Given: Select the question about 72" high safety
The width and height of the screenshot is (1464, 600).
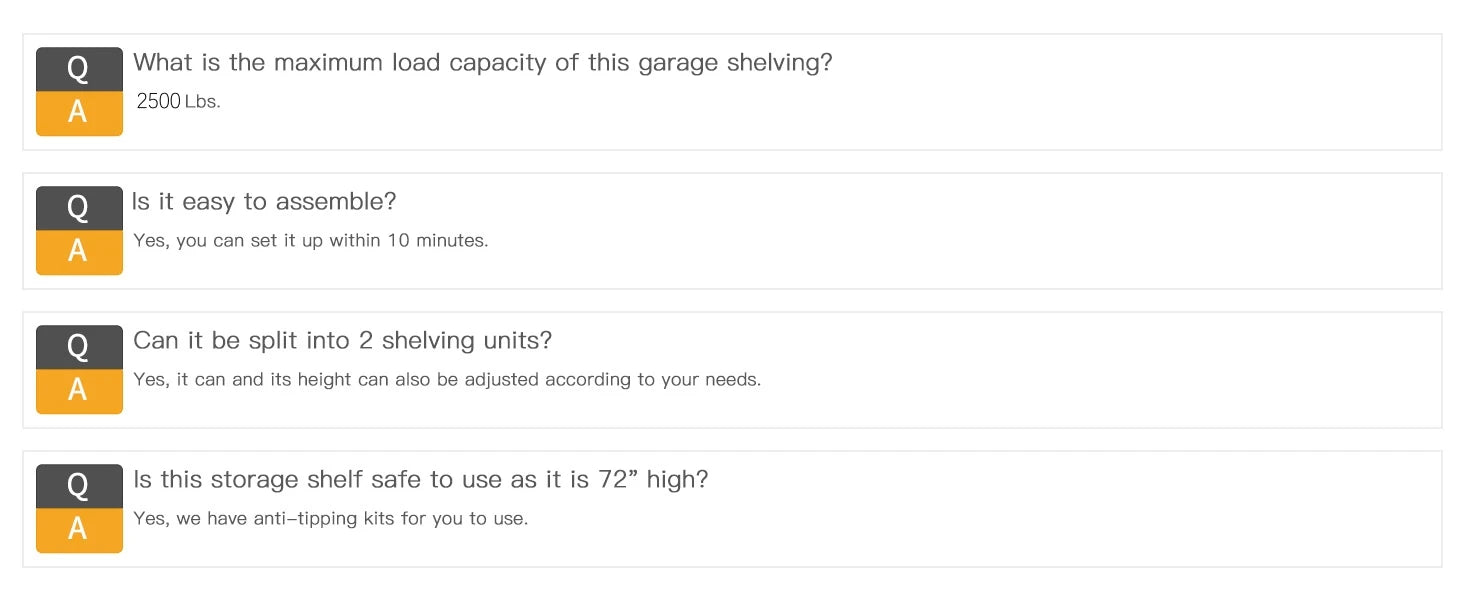Looking at the screenshot, I should [420, 480].
